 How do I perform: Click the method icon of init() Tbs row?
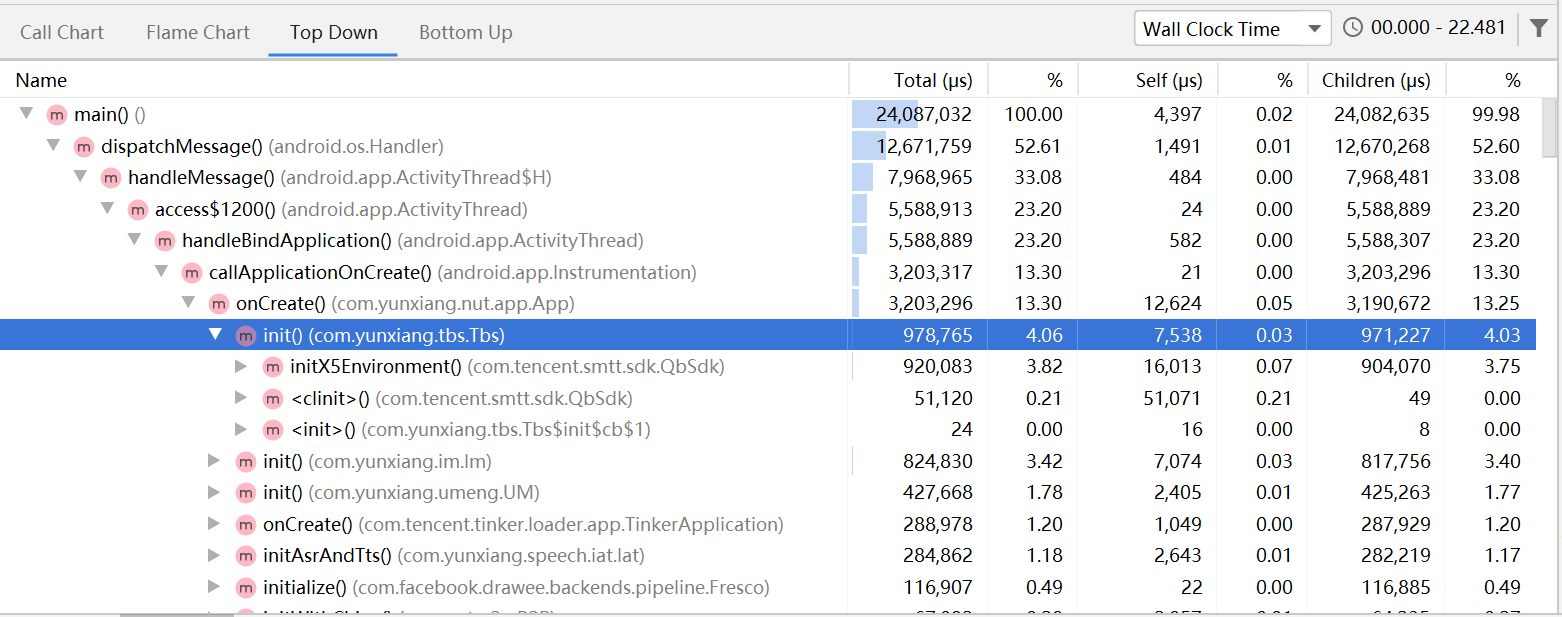coord(246,336)
